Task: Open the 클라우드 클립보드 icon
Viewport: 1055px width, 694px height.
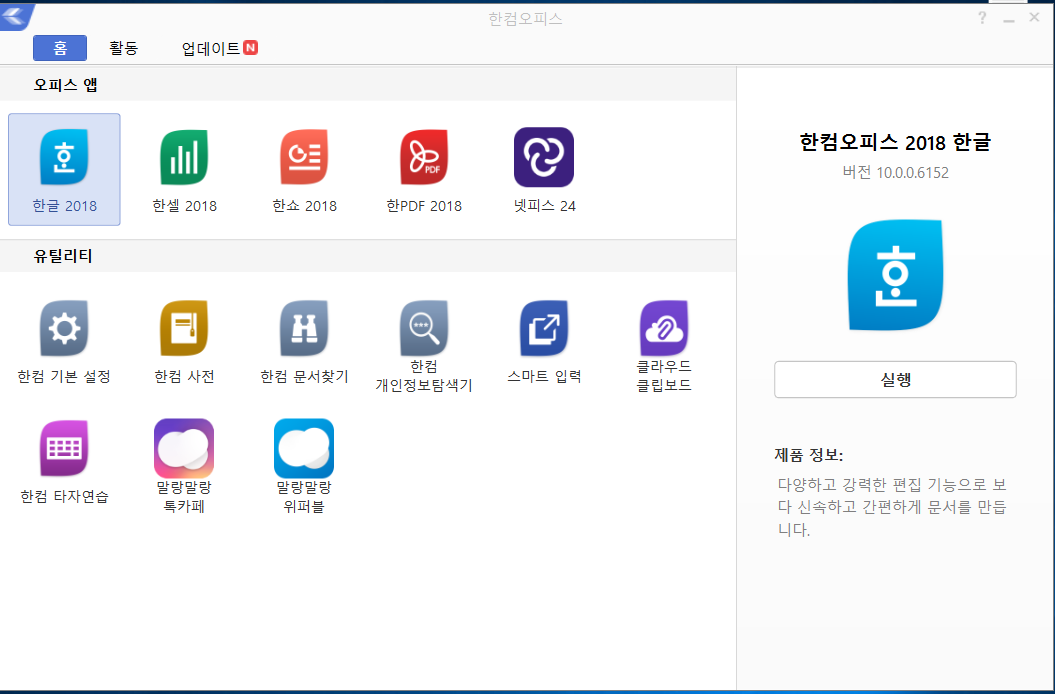Action: pyautogui.click(x=664, y=328)
